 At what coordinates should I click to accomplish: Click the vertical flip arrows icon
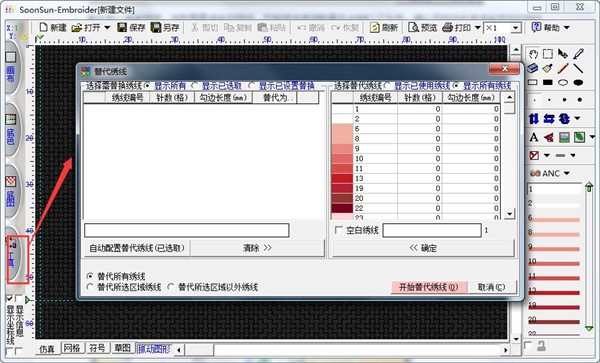(534, 119)
